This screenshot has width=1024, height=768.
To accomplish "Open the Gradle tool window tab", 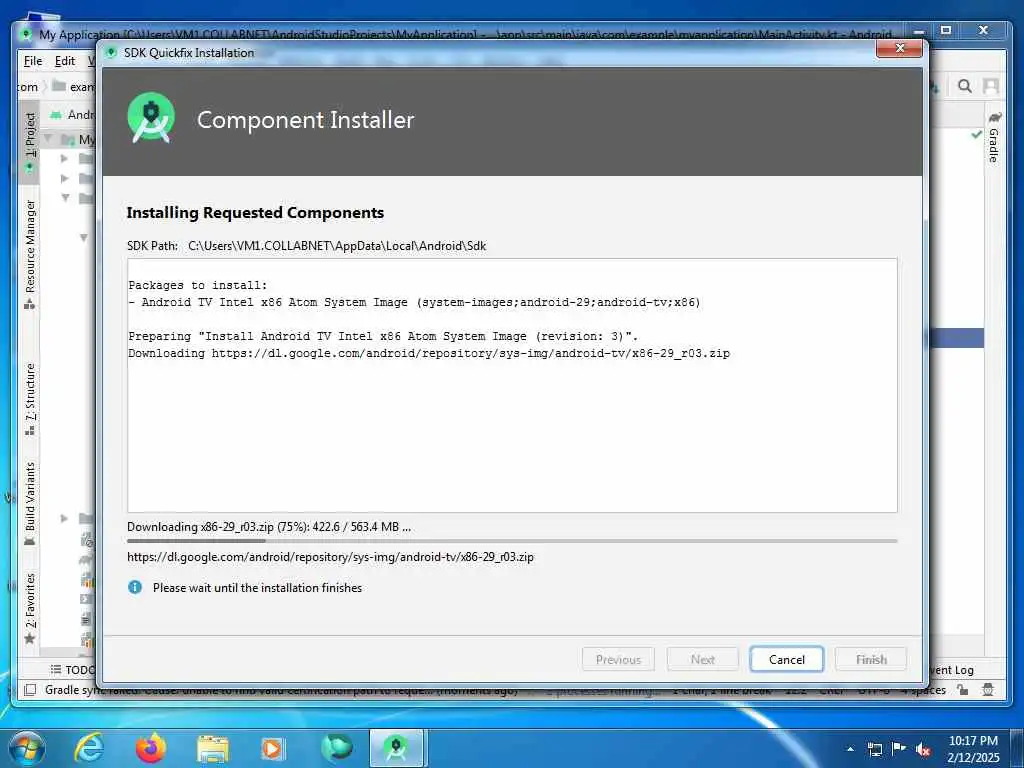I will [x=994, y=137].
